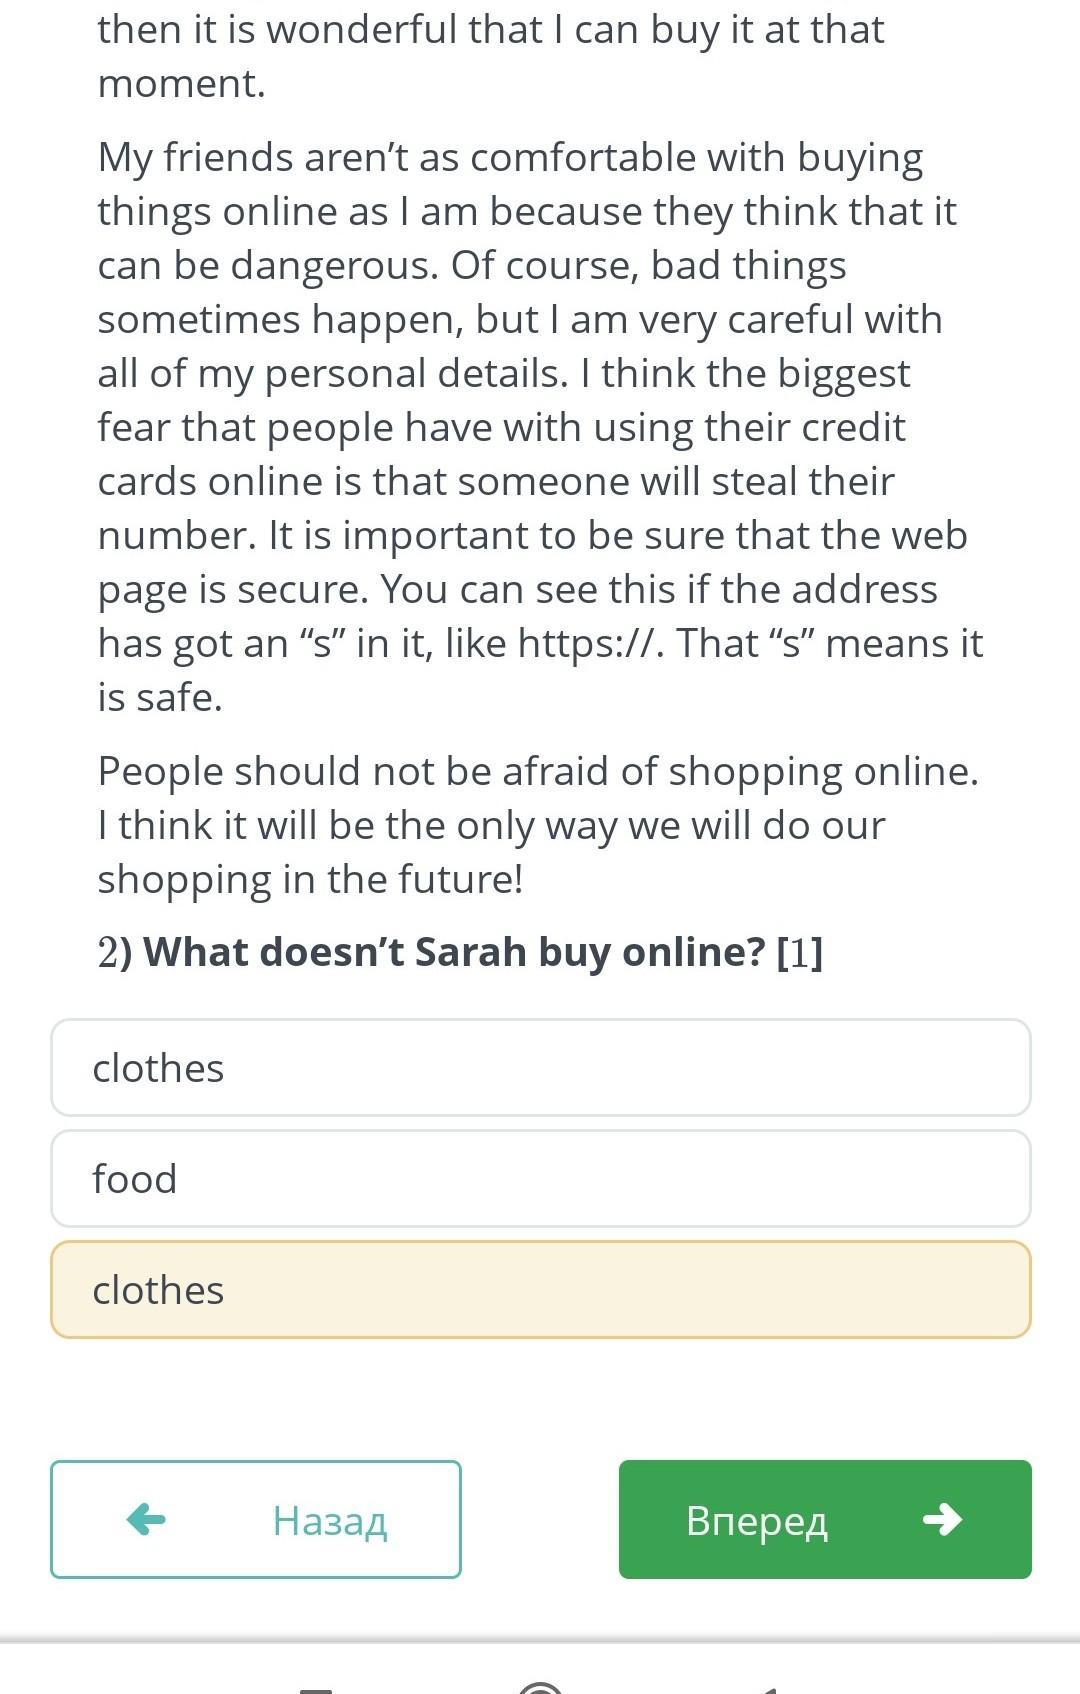Select the food answer option
This screenshot has width=1080, height=1694.
point(541,1178)
